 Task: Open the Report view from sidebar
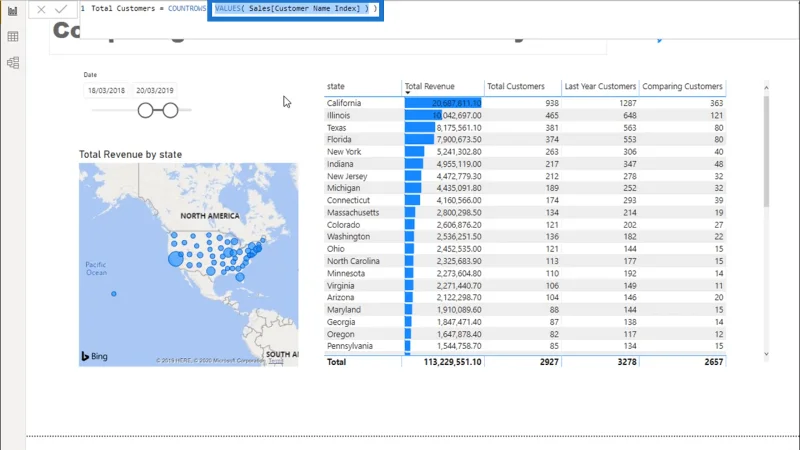(13, 11)
